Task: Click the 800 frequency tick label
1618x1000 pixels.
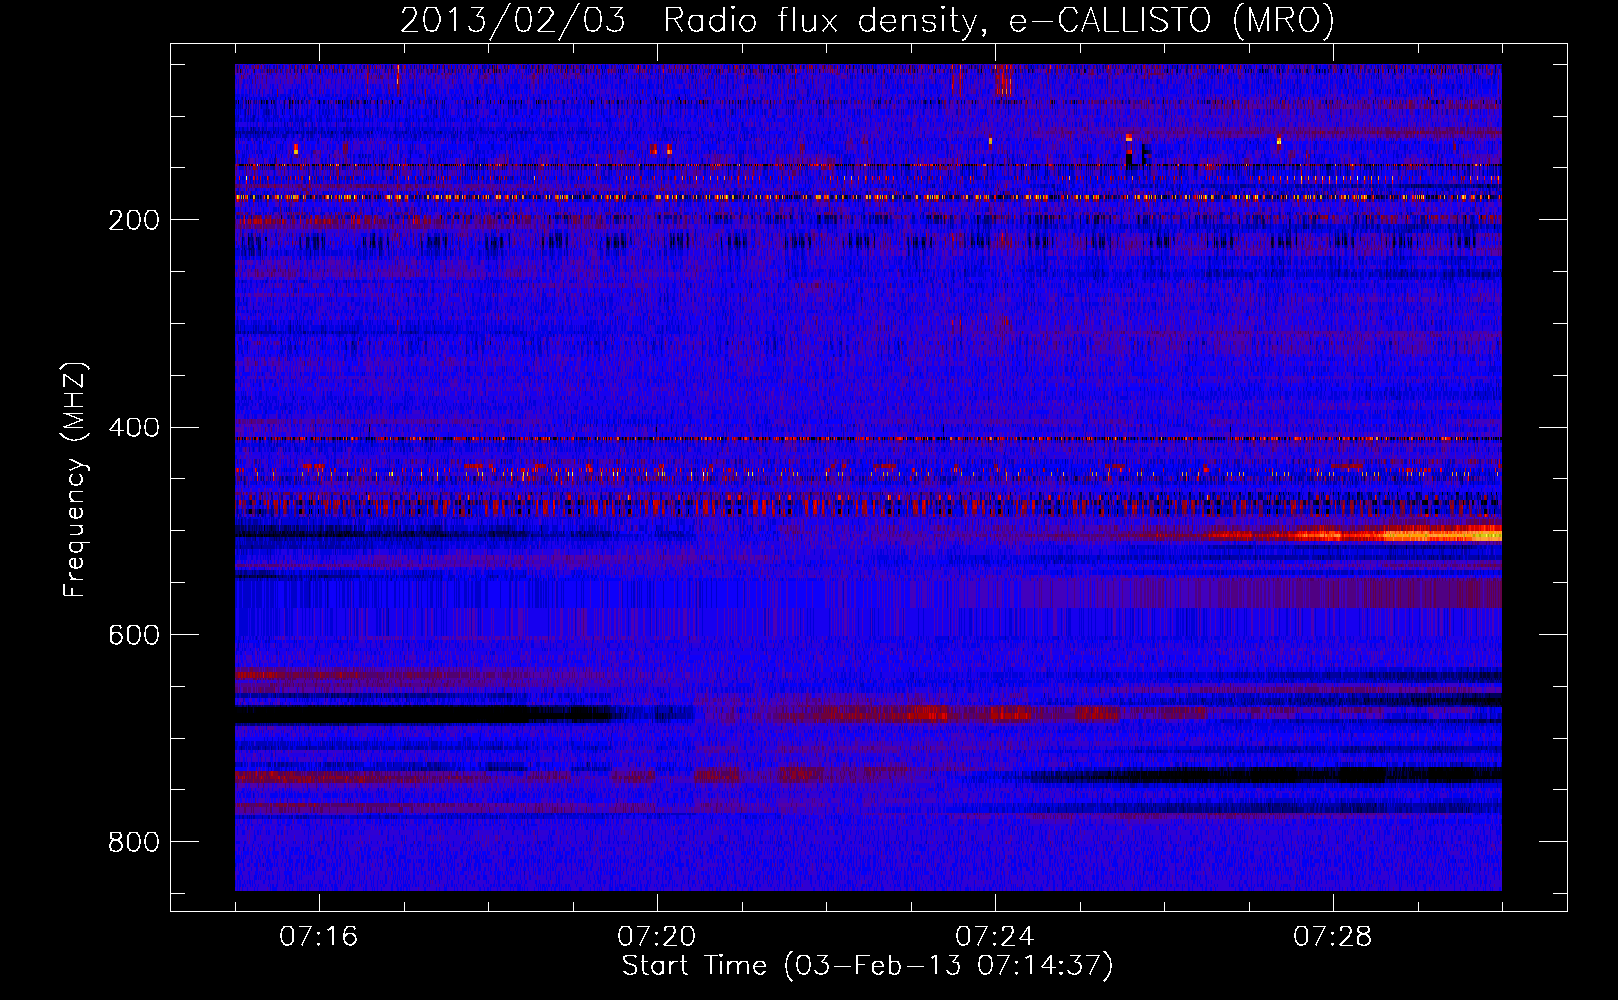Action: (x=134, y=843)
